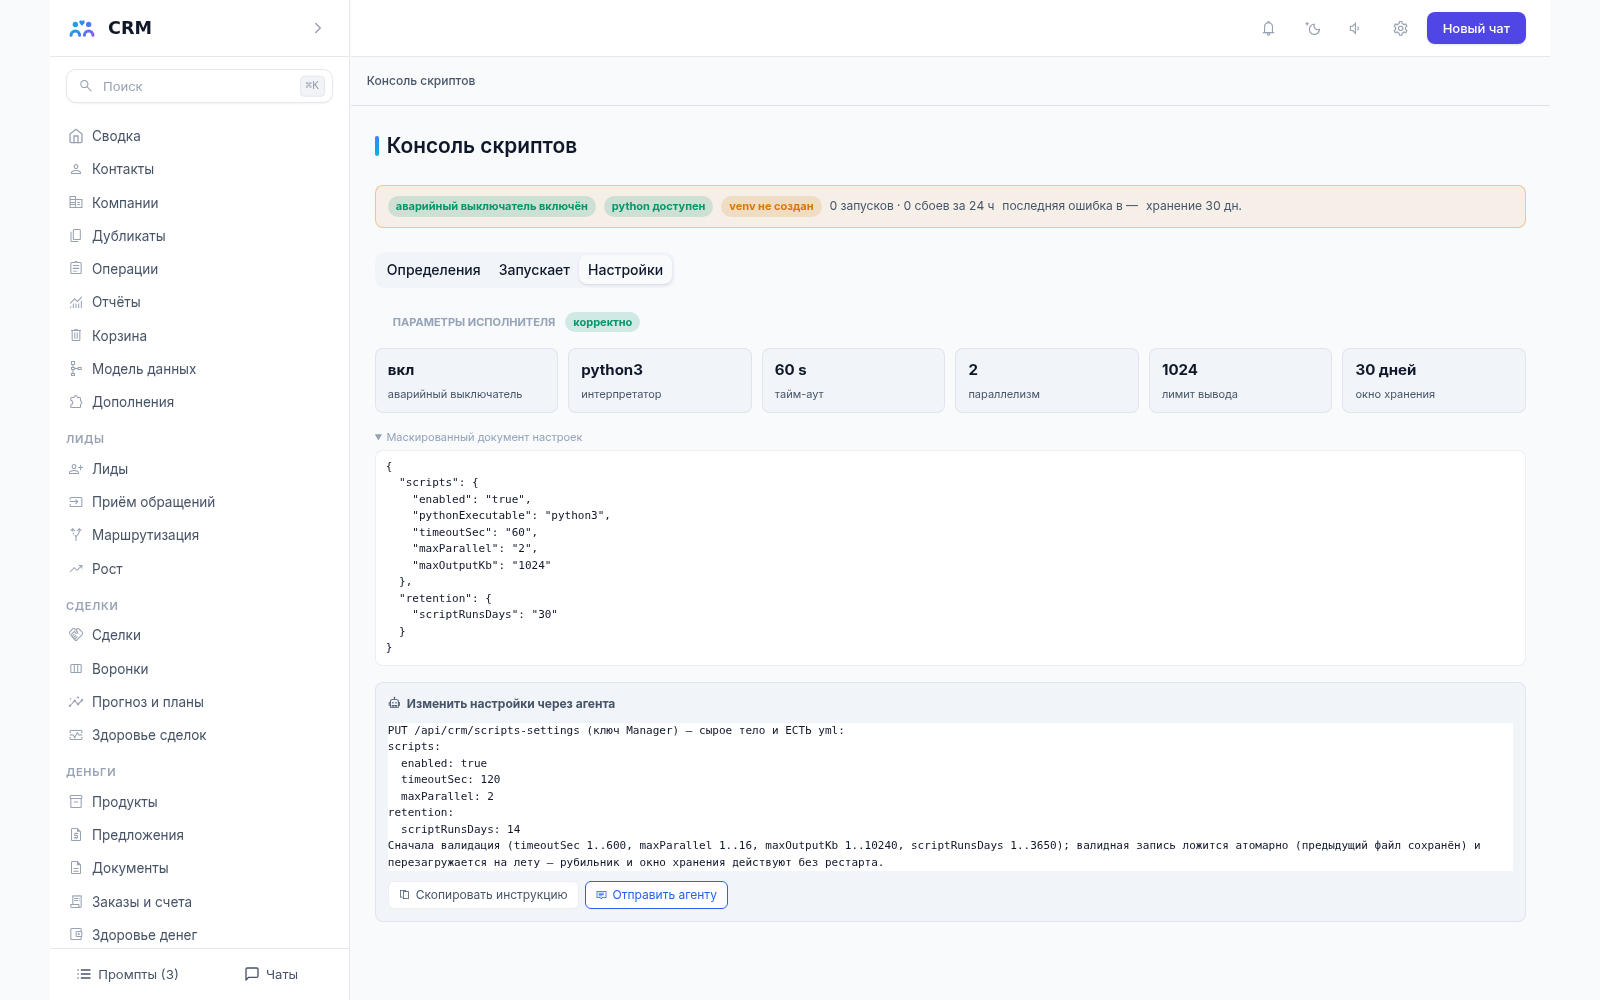1600x1000 pixels.
Task: Open Предложения document icon
Action: point(76,835)
